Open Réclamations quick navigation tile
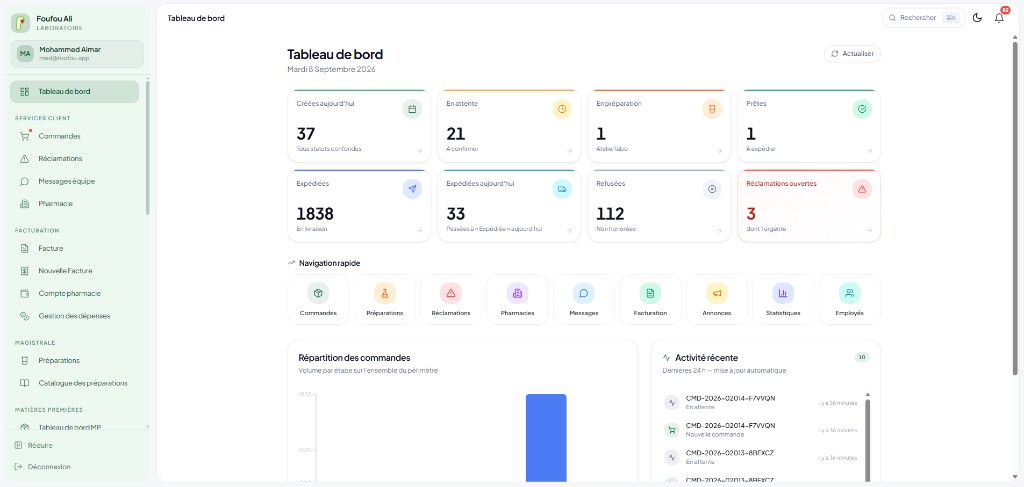The width and height of the screenshot is (1024, 487). coord(451,299)
